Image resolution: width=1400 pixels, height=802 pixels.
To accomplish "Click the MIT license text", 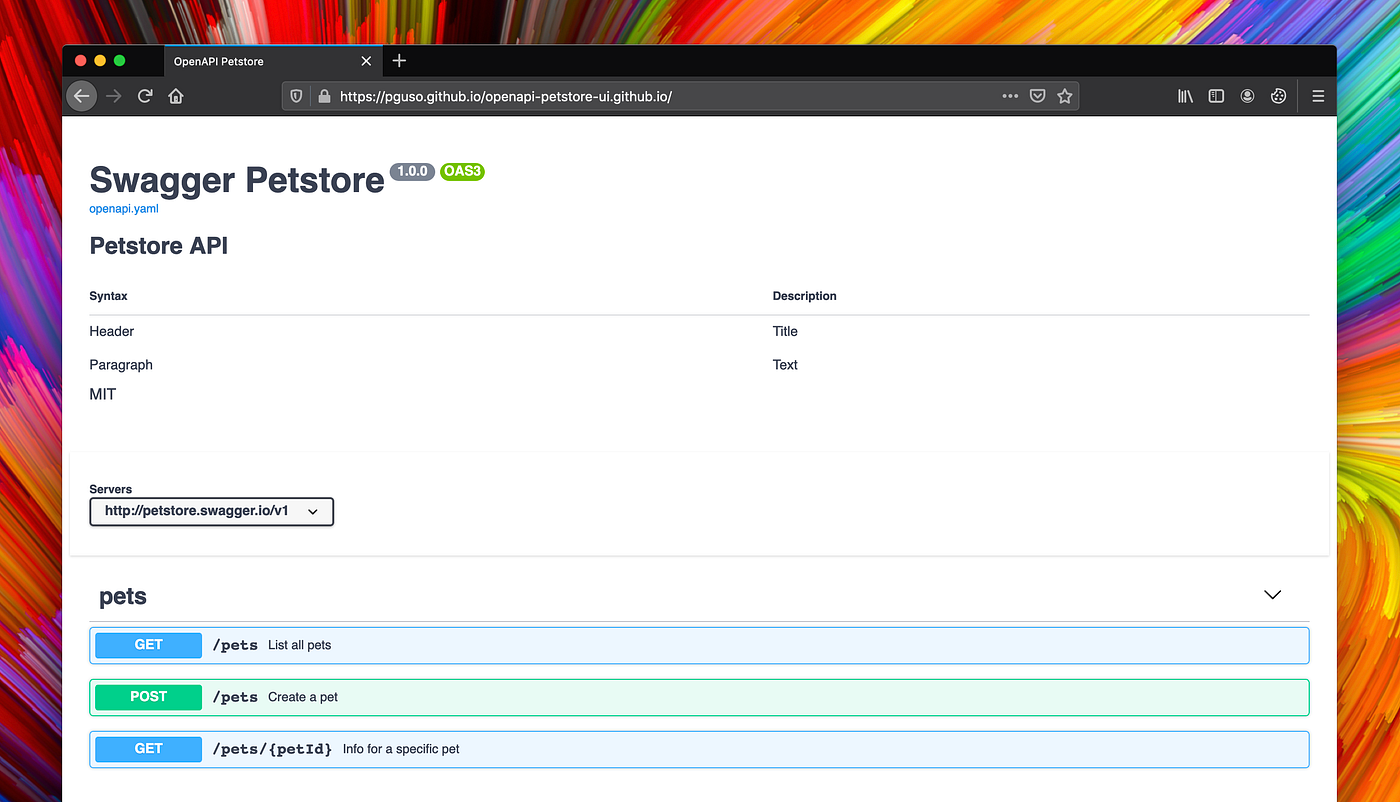I will tap(103, 395).
